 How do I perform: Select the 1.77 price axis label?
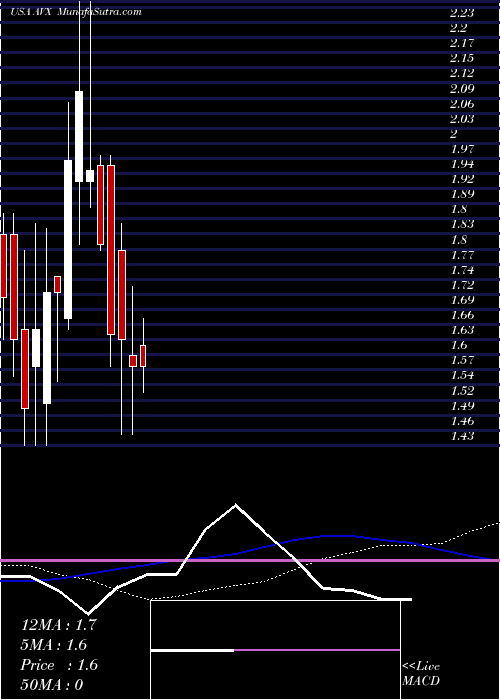point(462,255)
